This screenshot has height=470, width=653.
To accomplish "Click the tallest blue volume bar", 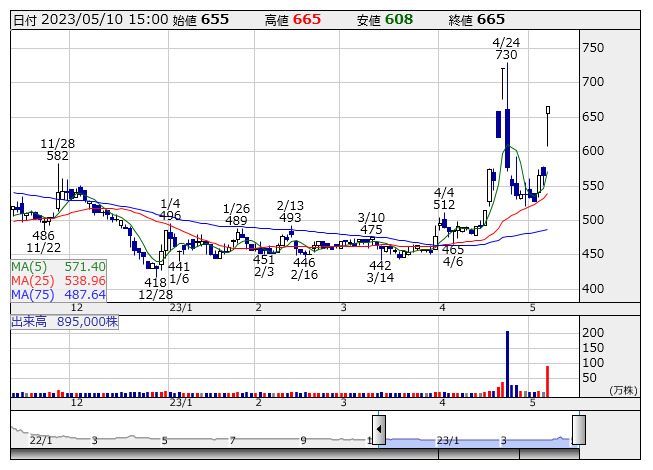I will 507,362.
